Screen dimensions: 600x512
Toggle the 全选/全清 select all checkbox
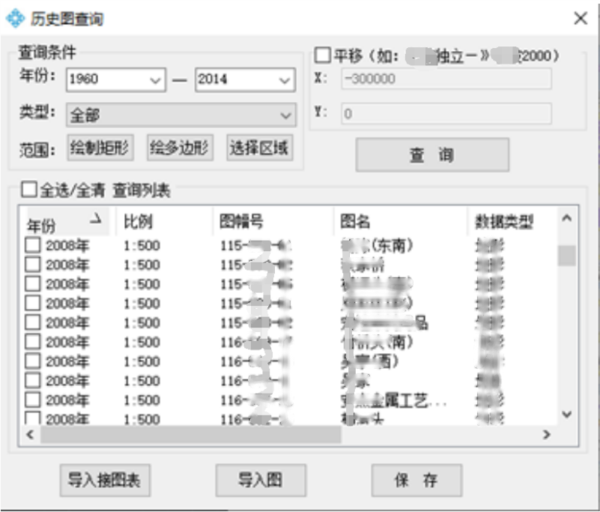point(29,189)
